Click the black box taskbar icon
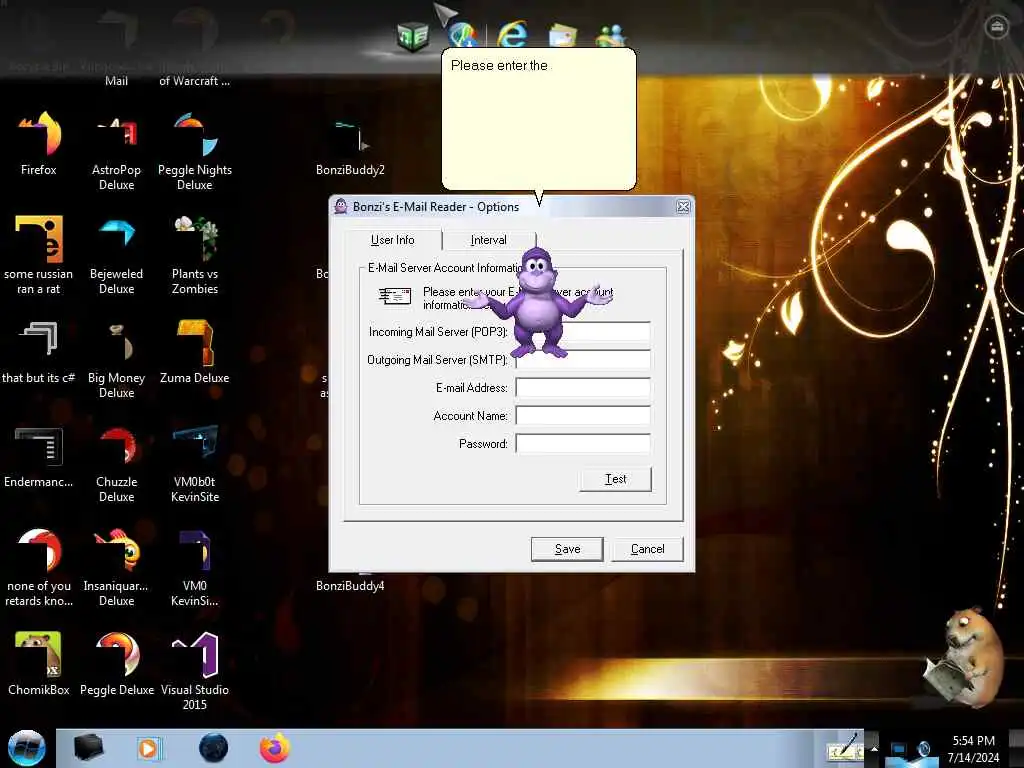 click(88, 748)
